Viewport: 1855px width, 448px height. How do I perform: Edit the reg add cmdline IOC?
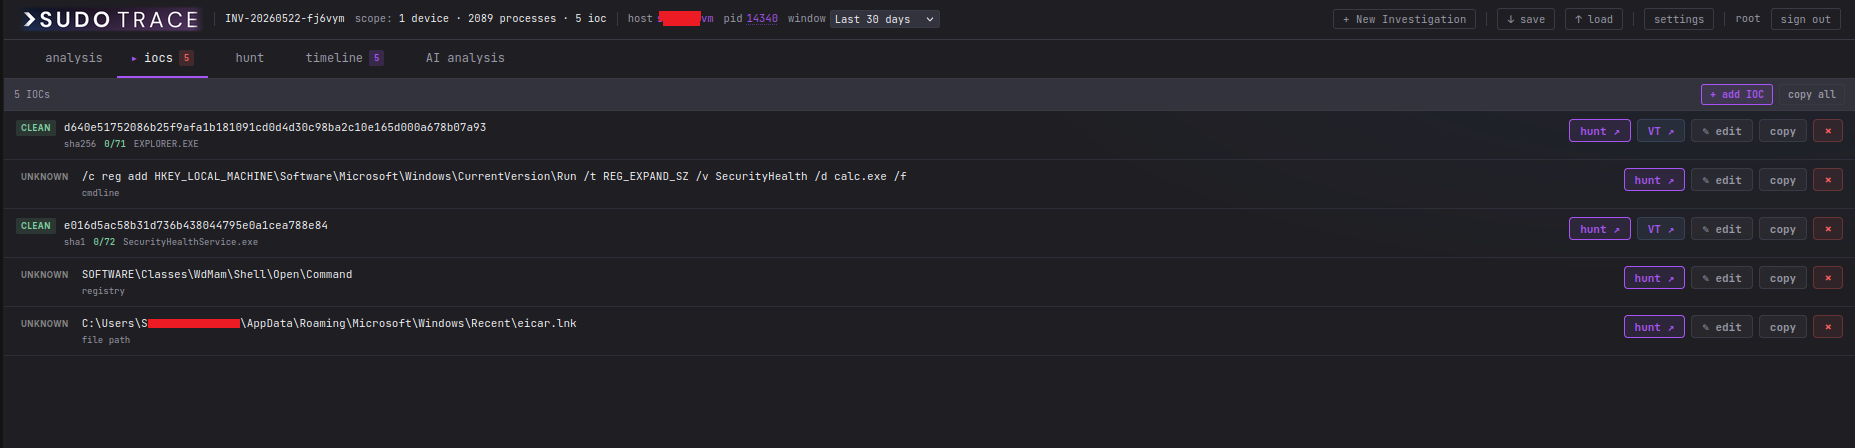pos(1722,180)
